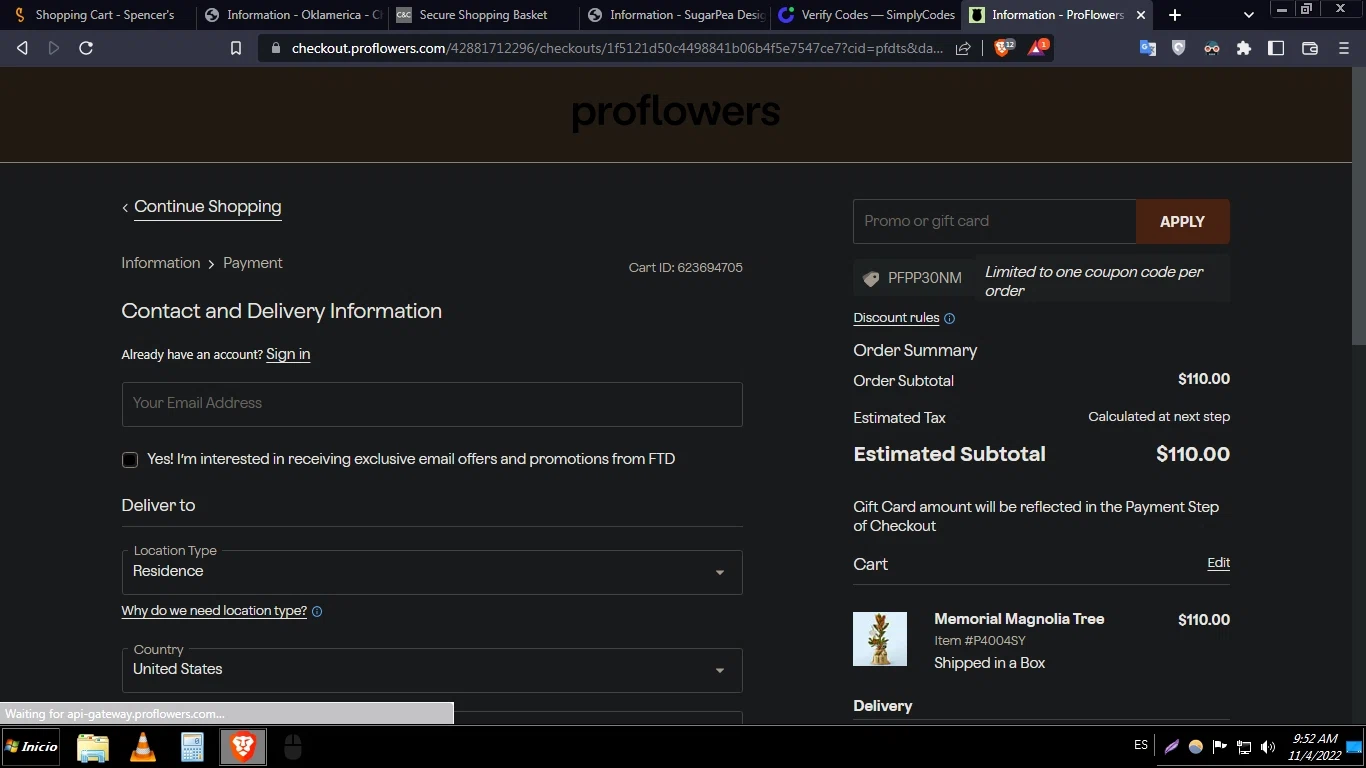
Task: Click the Memorial Magnolia Tree thumbnail
Action: [x=880, y=639]
